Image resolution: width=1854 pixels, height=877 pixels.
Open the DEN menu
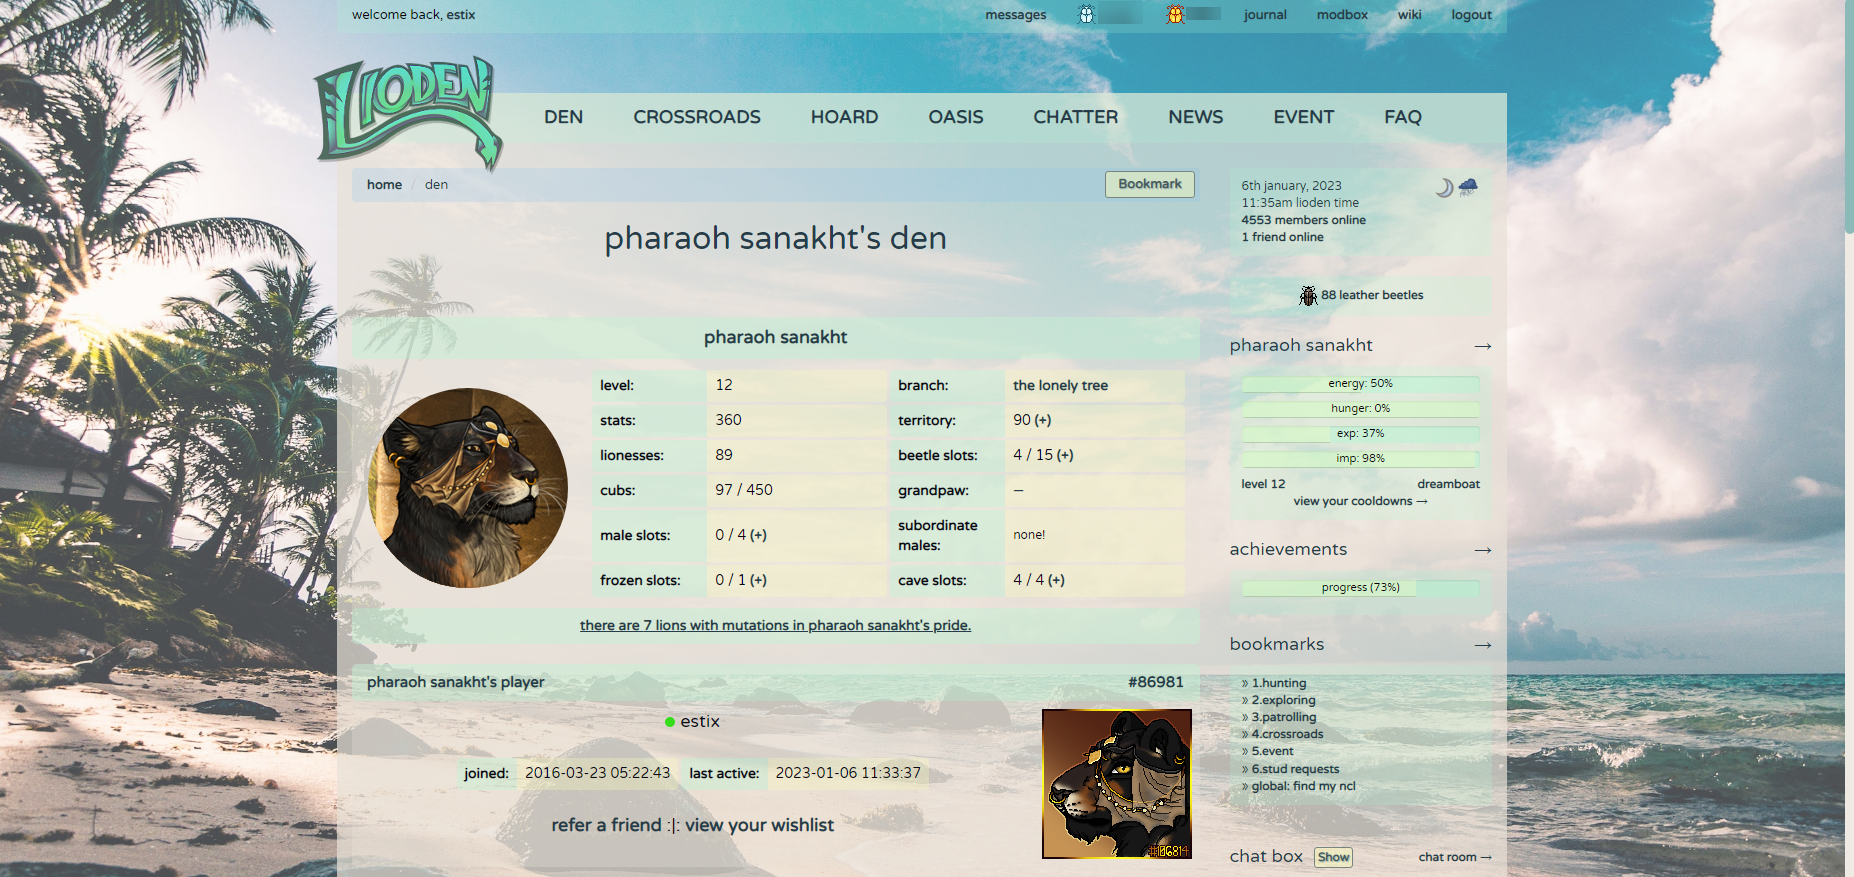tap(564, 117)
